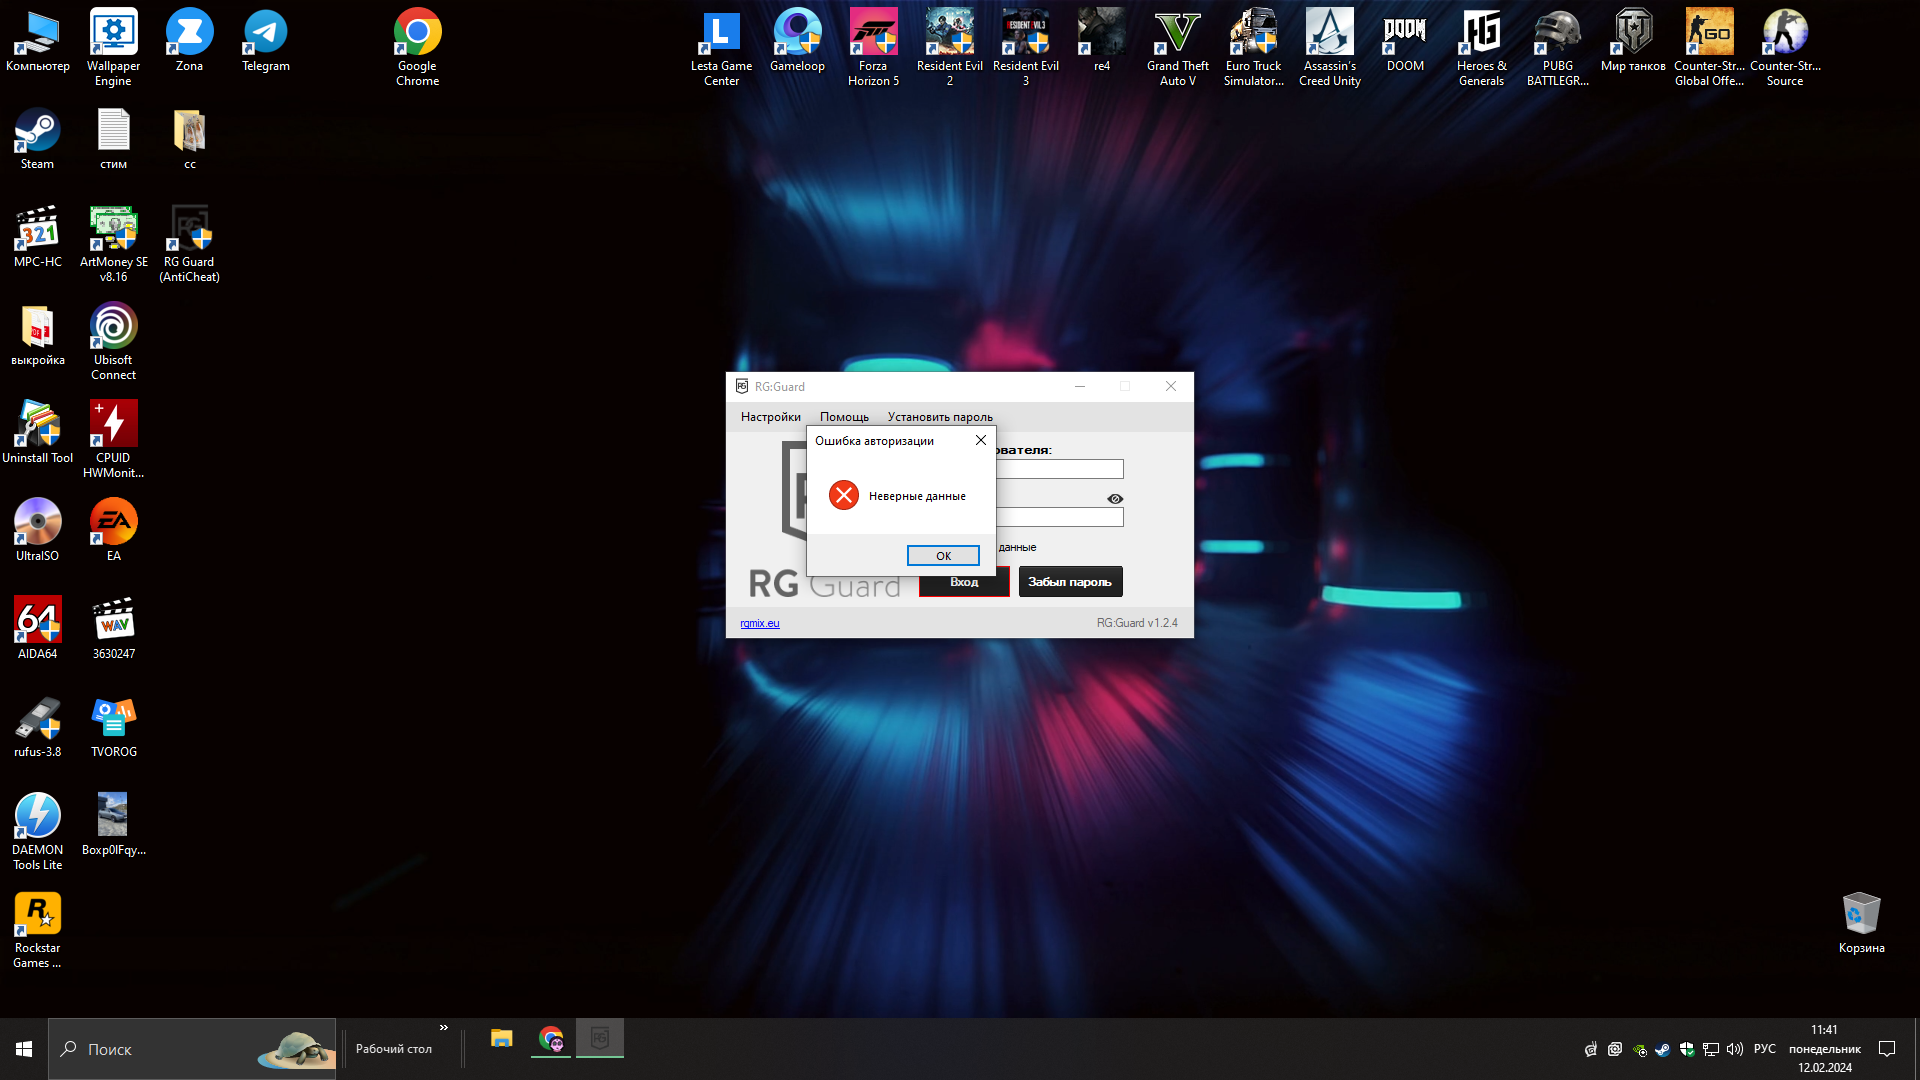Follow the rgmix.eu link
This screenshot has width=1920, height=1080.
click(x=759, y=622)
